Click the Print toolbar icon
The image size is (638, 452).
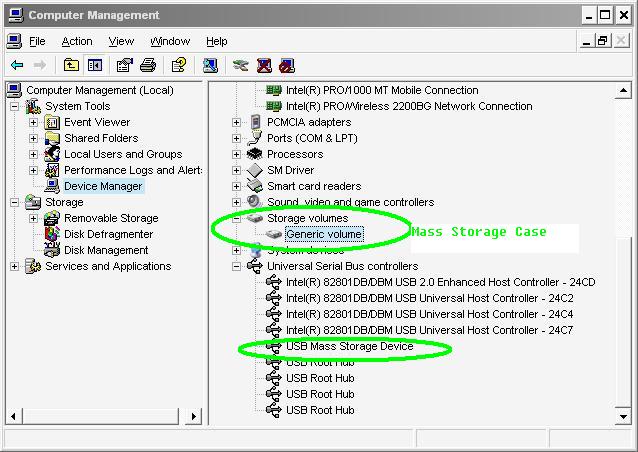coord(148,65)
